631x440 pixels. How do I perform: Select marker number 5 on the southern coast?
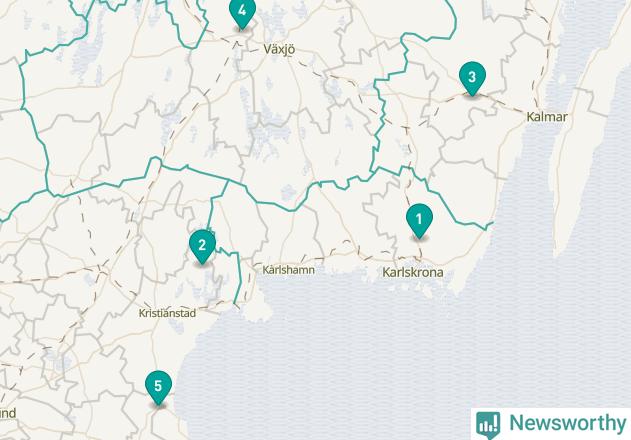(x=159, y=387)
